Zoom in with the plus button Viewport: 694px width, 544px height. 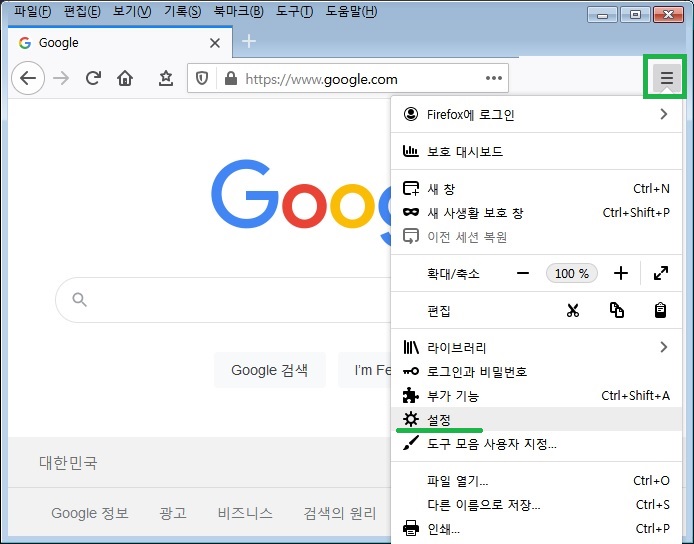621,273
